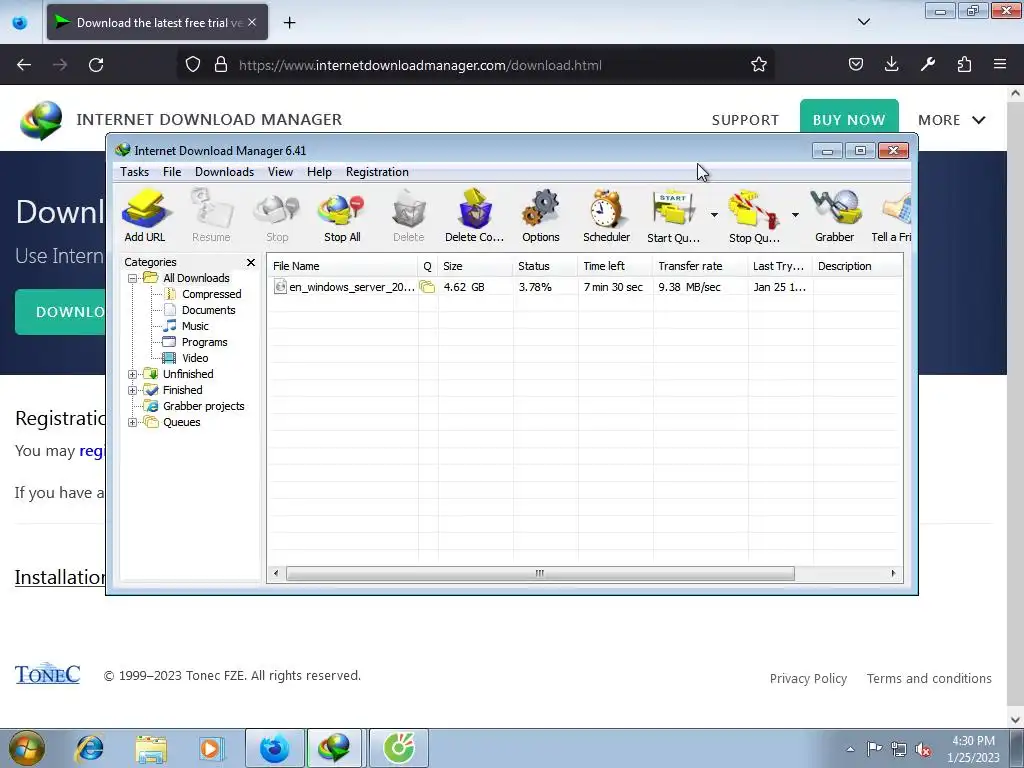
Task: Sort by Description column header
Action: 857,266
